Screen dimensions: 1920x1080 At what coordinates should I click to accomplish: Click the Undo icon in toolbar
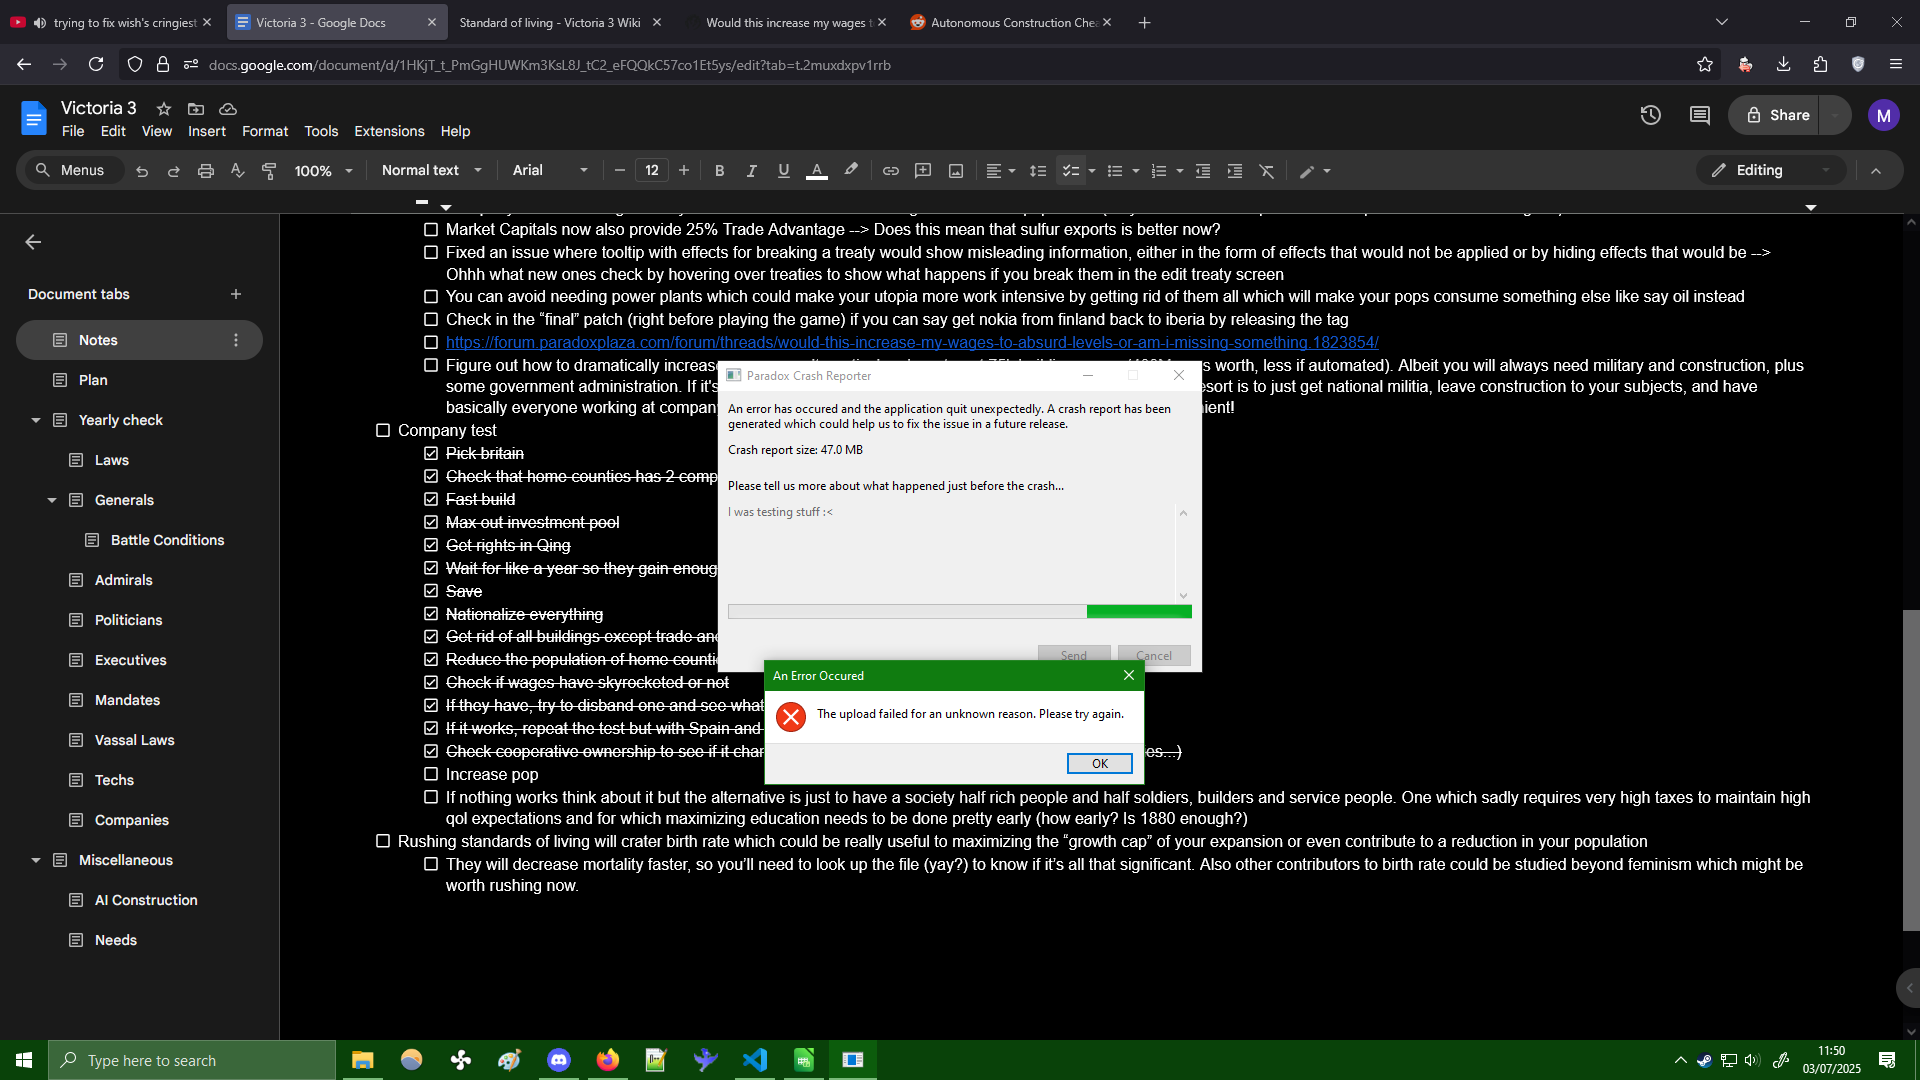click(x=142, y=171)
